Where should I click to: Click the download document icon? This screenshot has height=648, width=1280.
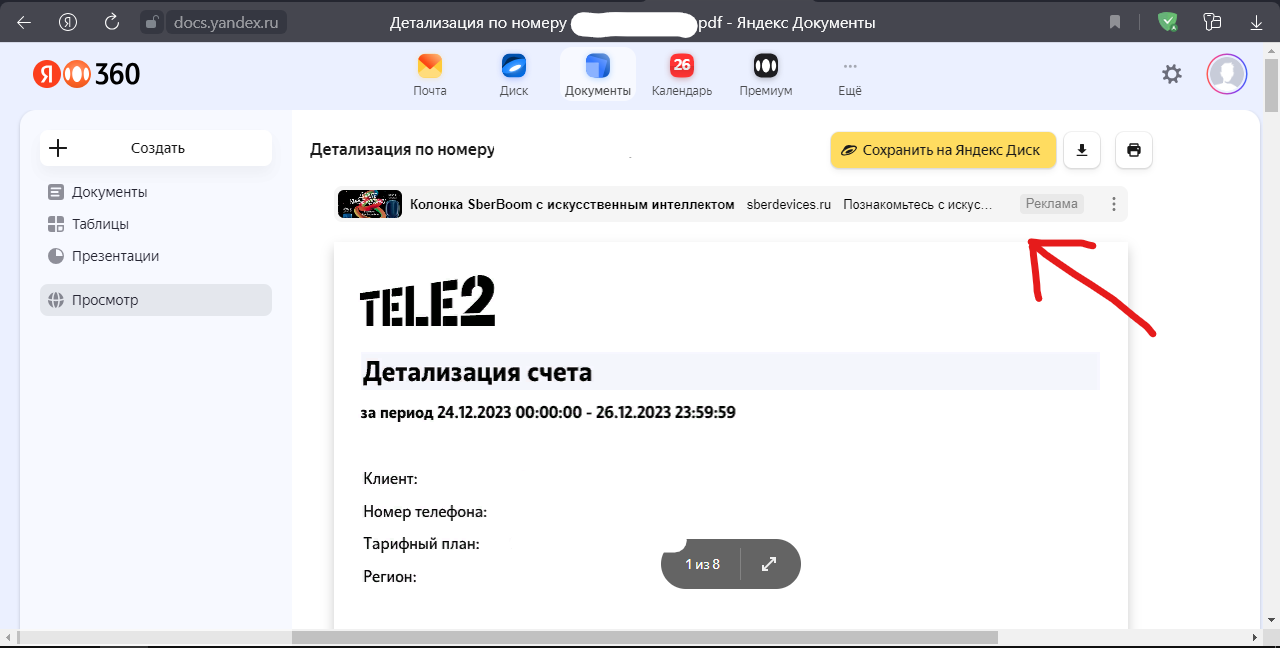pos(1081,150)
